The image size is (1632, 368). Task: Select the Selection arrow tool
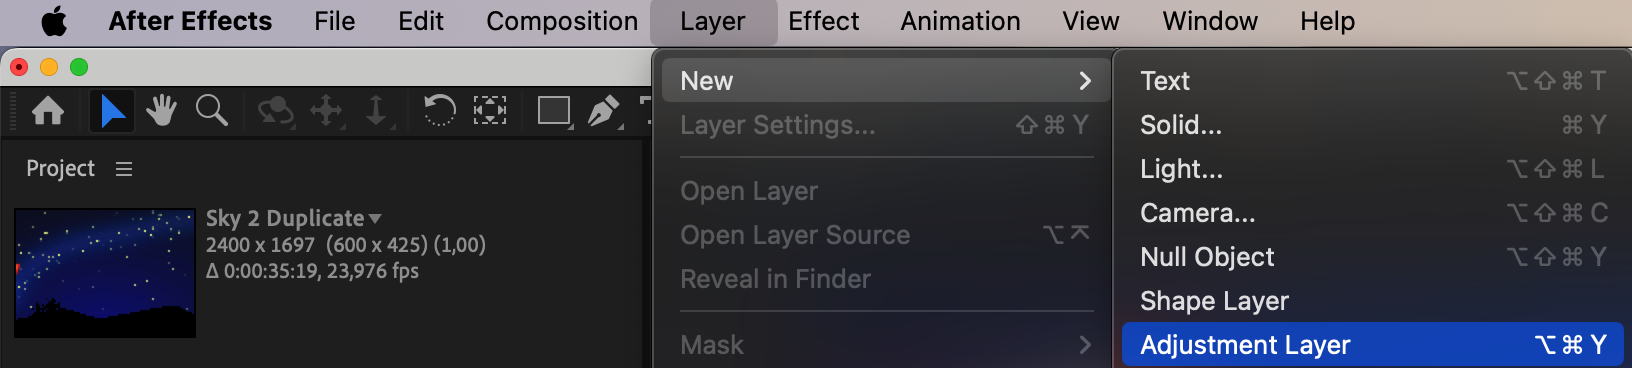pos(112,110)
